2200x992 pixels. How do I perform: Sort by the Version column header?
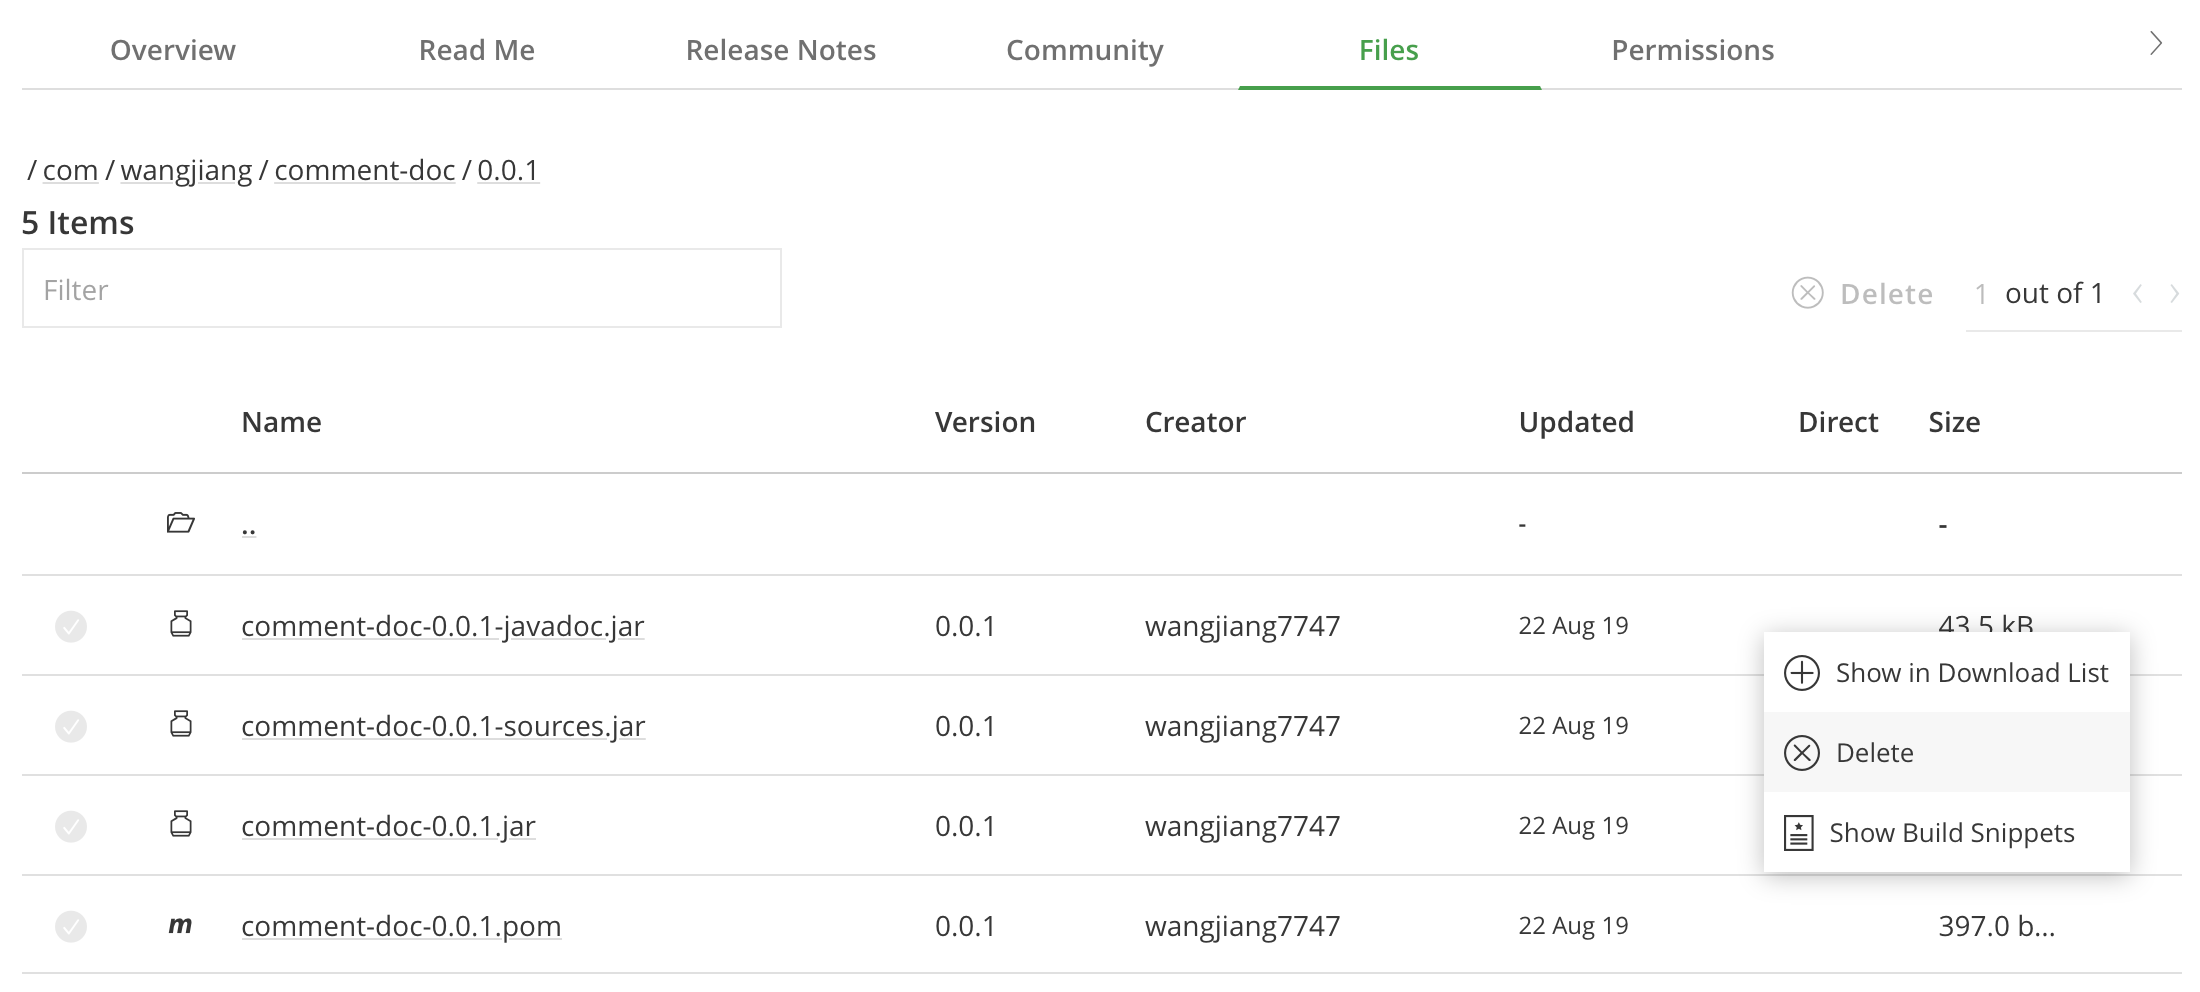(x=985, y=422)
